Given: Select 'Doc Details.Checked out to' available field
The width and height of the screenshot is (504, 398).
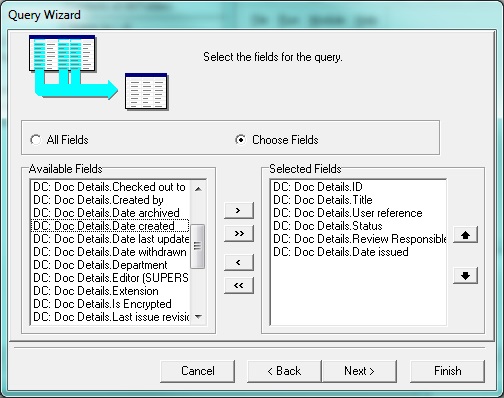Looking at the screenshot, I should 110,187.
